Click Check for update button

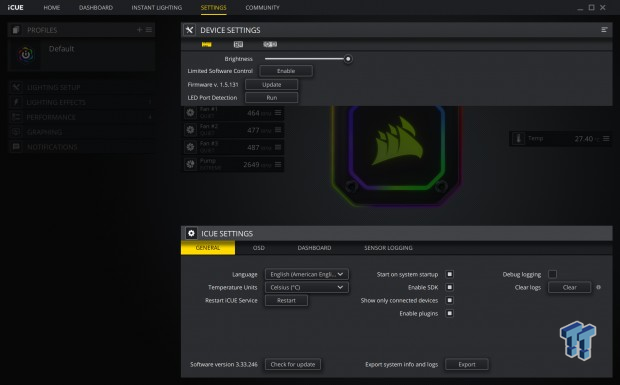click(293, 364)
